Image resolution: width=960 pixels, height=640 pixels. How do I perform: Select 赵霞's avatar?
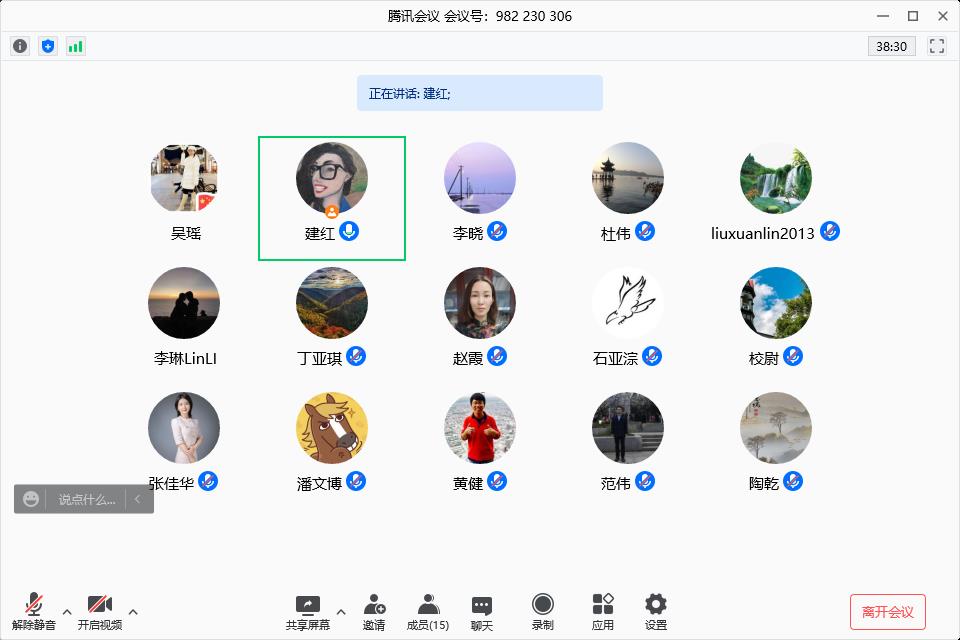[480, 303]
